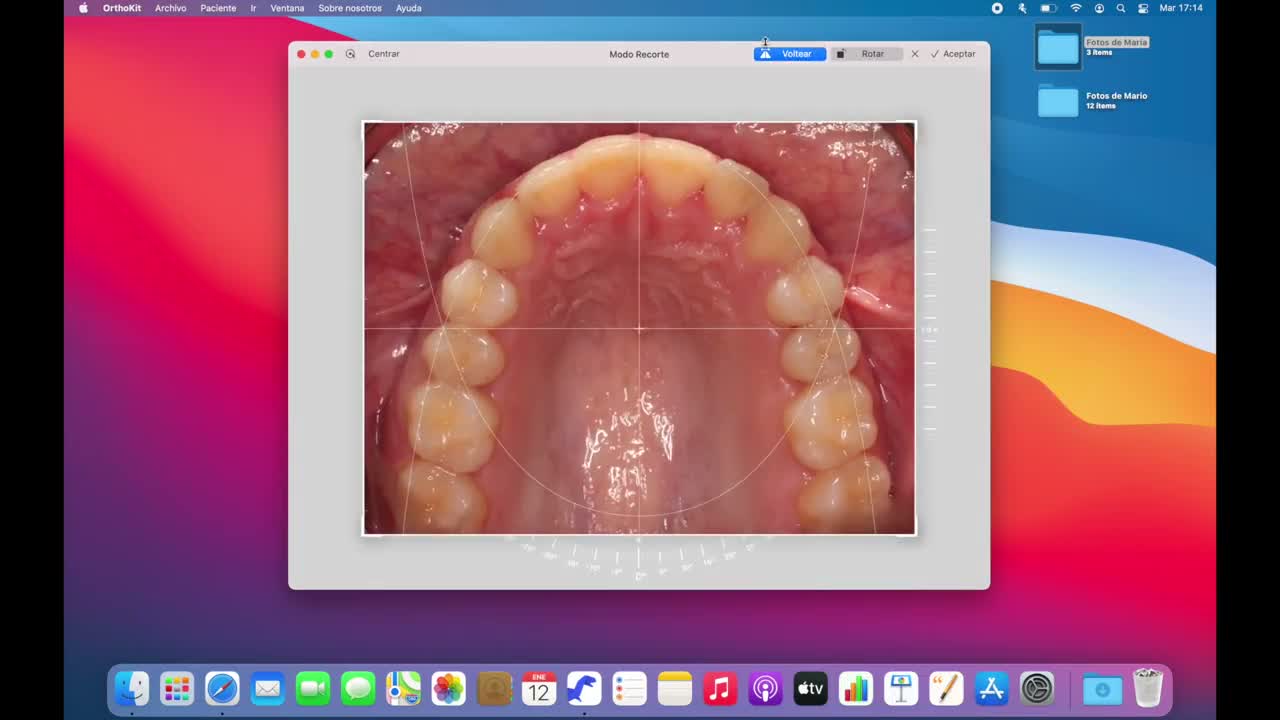Open Control Center in the menu bar

point(1143,8)
